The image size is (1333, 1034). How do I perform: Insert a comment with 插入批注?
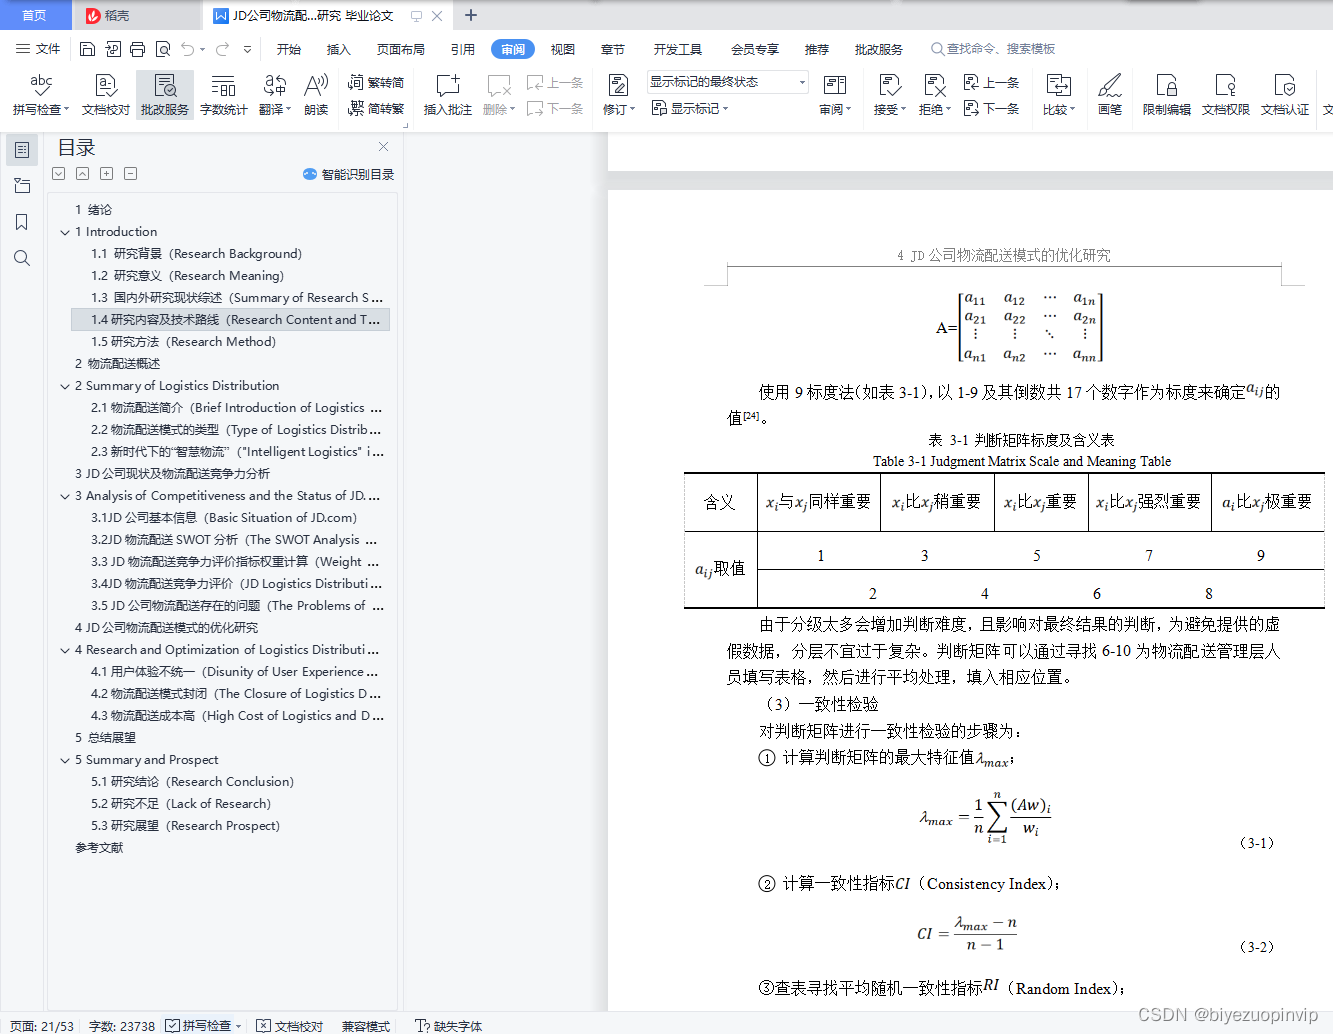point(447,94)
